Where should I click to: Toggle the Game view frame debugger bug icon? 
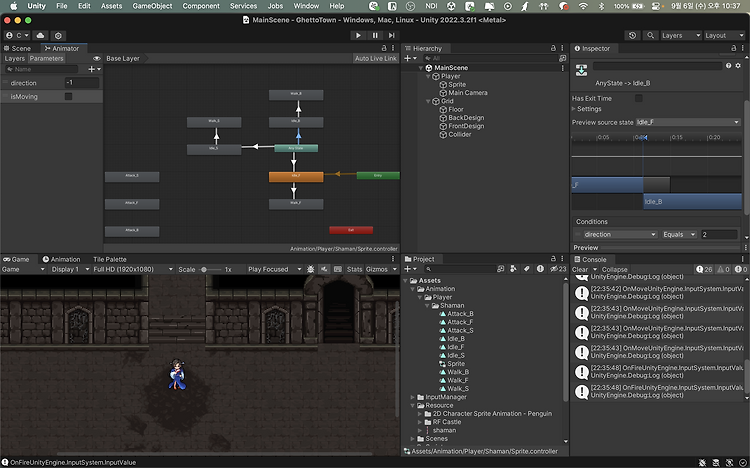310,269
